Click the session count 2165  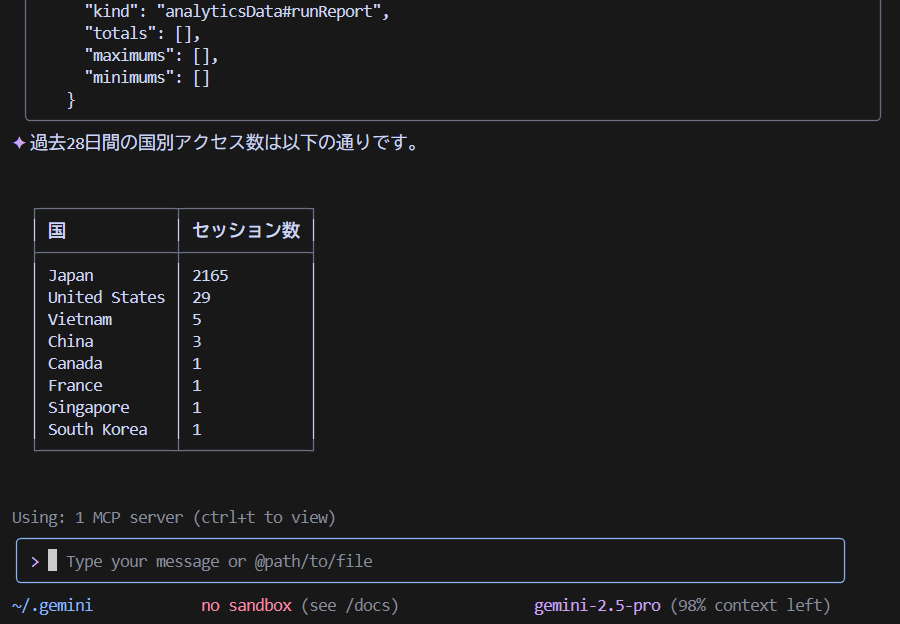(x=210, y=275)
